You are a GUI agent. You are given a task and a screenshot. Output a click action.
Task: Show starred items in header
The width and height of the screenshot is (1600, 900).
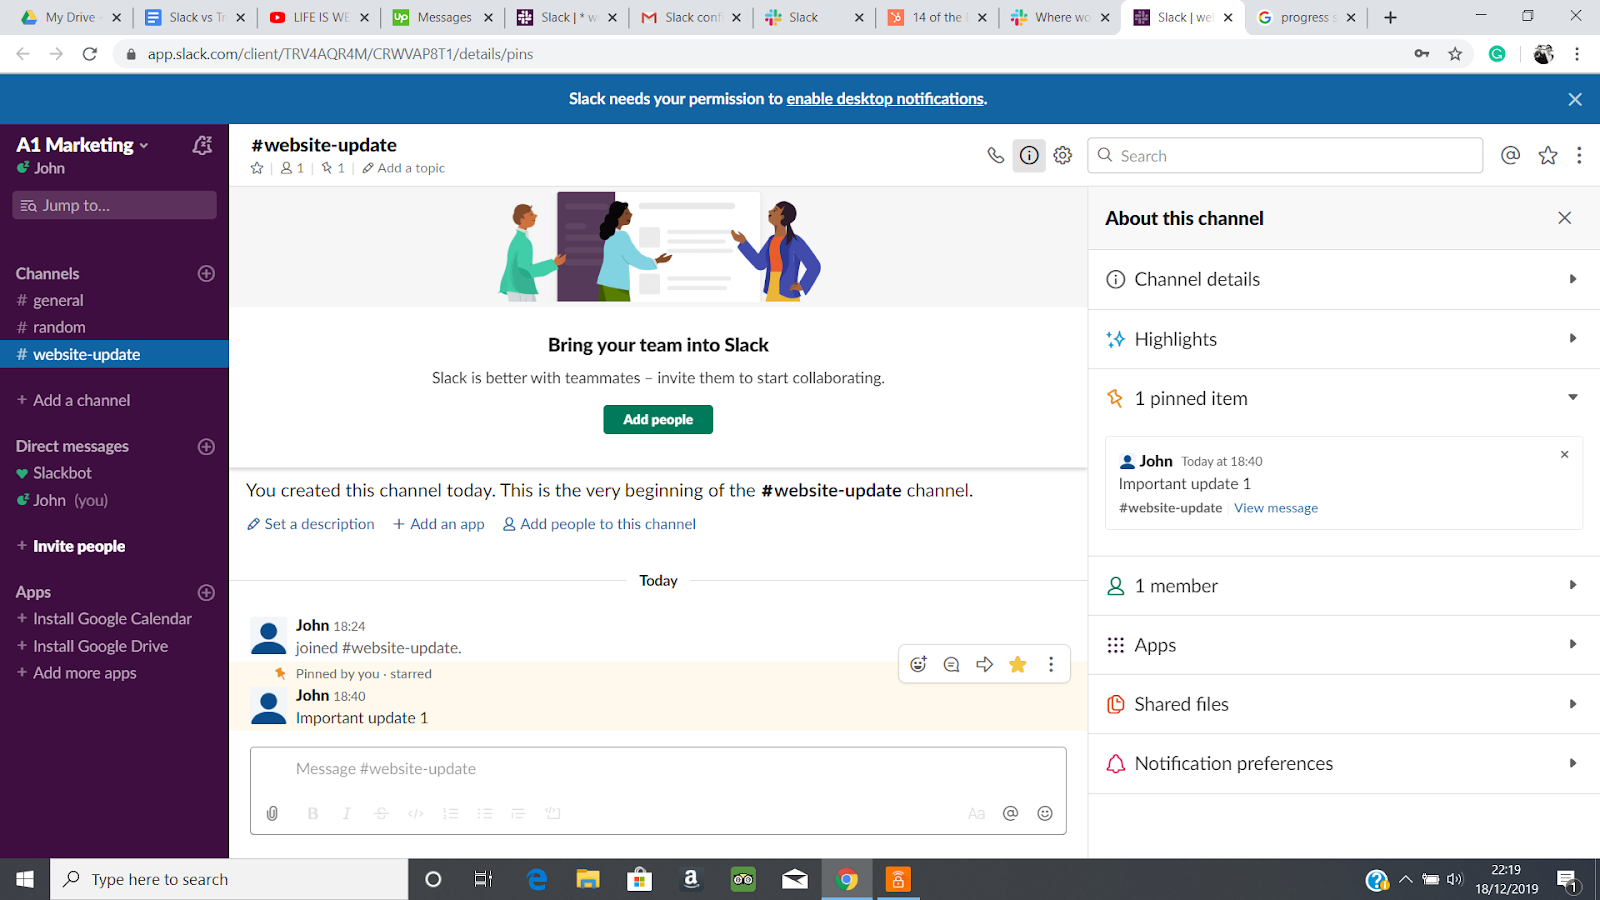1548,155
